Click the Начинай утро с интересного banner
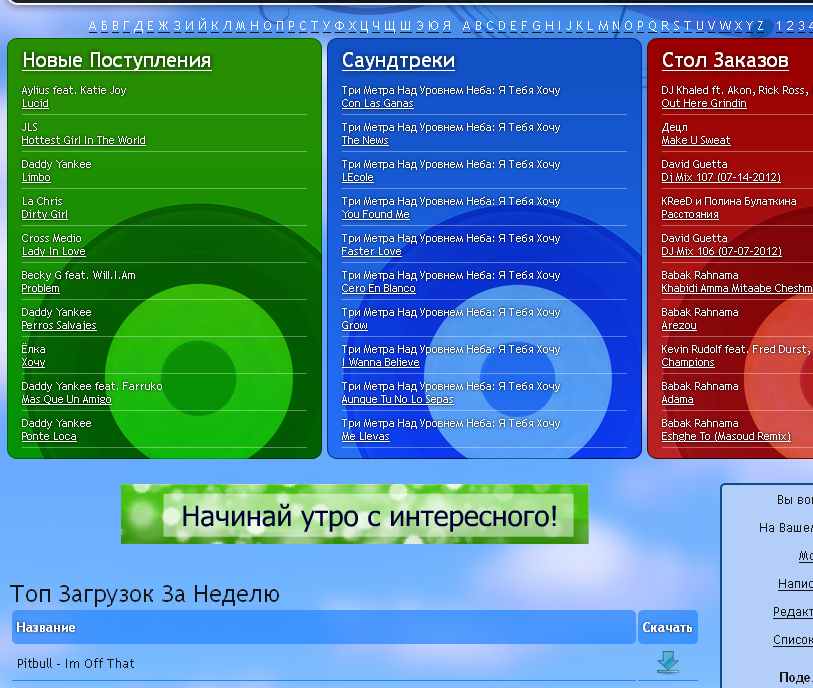Viewport: 813px width, 688px height. (355, 515)
